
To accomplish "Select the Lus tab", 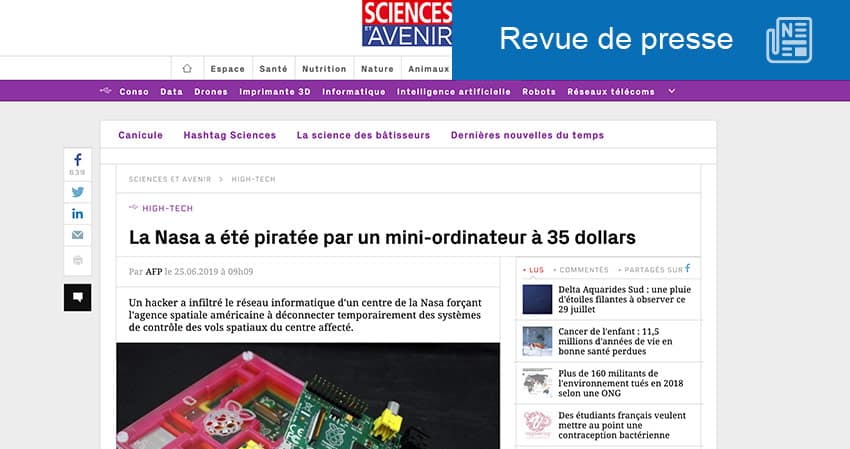I will point(533,270).
